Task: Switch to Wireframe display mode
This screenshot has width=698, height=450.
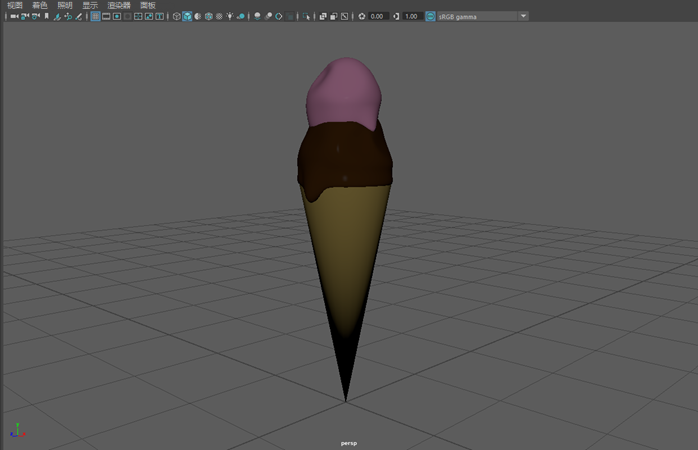Action: [177, 16]
